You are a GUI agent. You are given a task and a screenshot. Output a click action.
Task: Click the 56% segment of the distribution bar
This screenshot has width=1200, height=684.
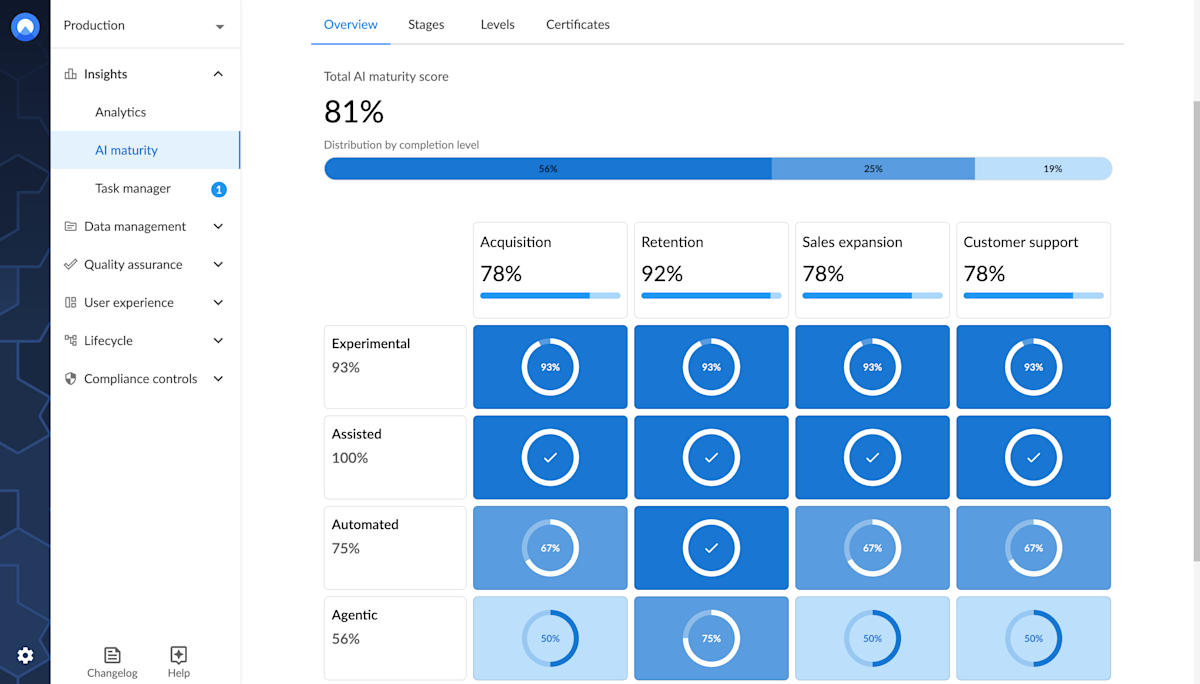click(x=547, y=168)
